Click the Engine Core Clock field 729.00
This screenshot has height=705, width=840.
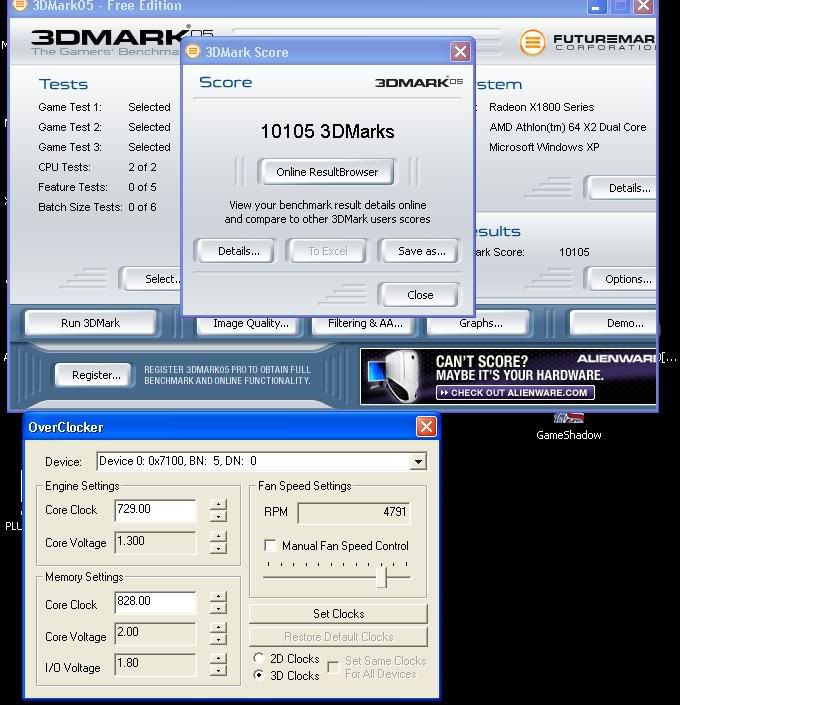coord(155,510)
